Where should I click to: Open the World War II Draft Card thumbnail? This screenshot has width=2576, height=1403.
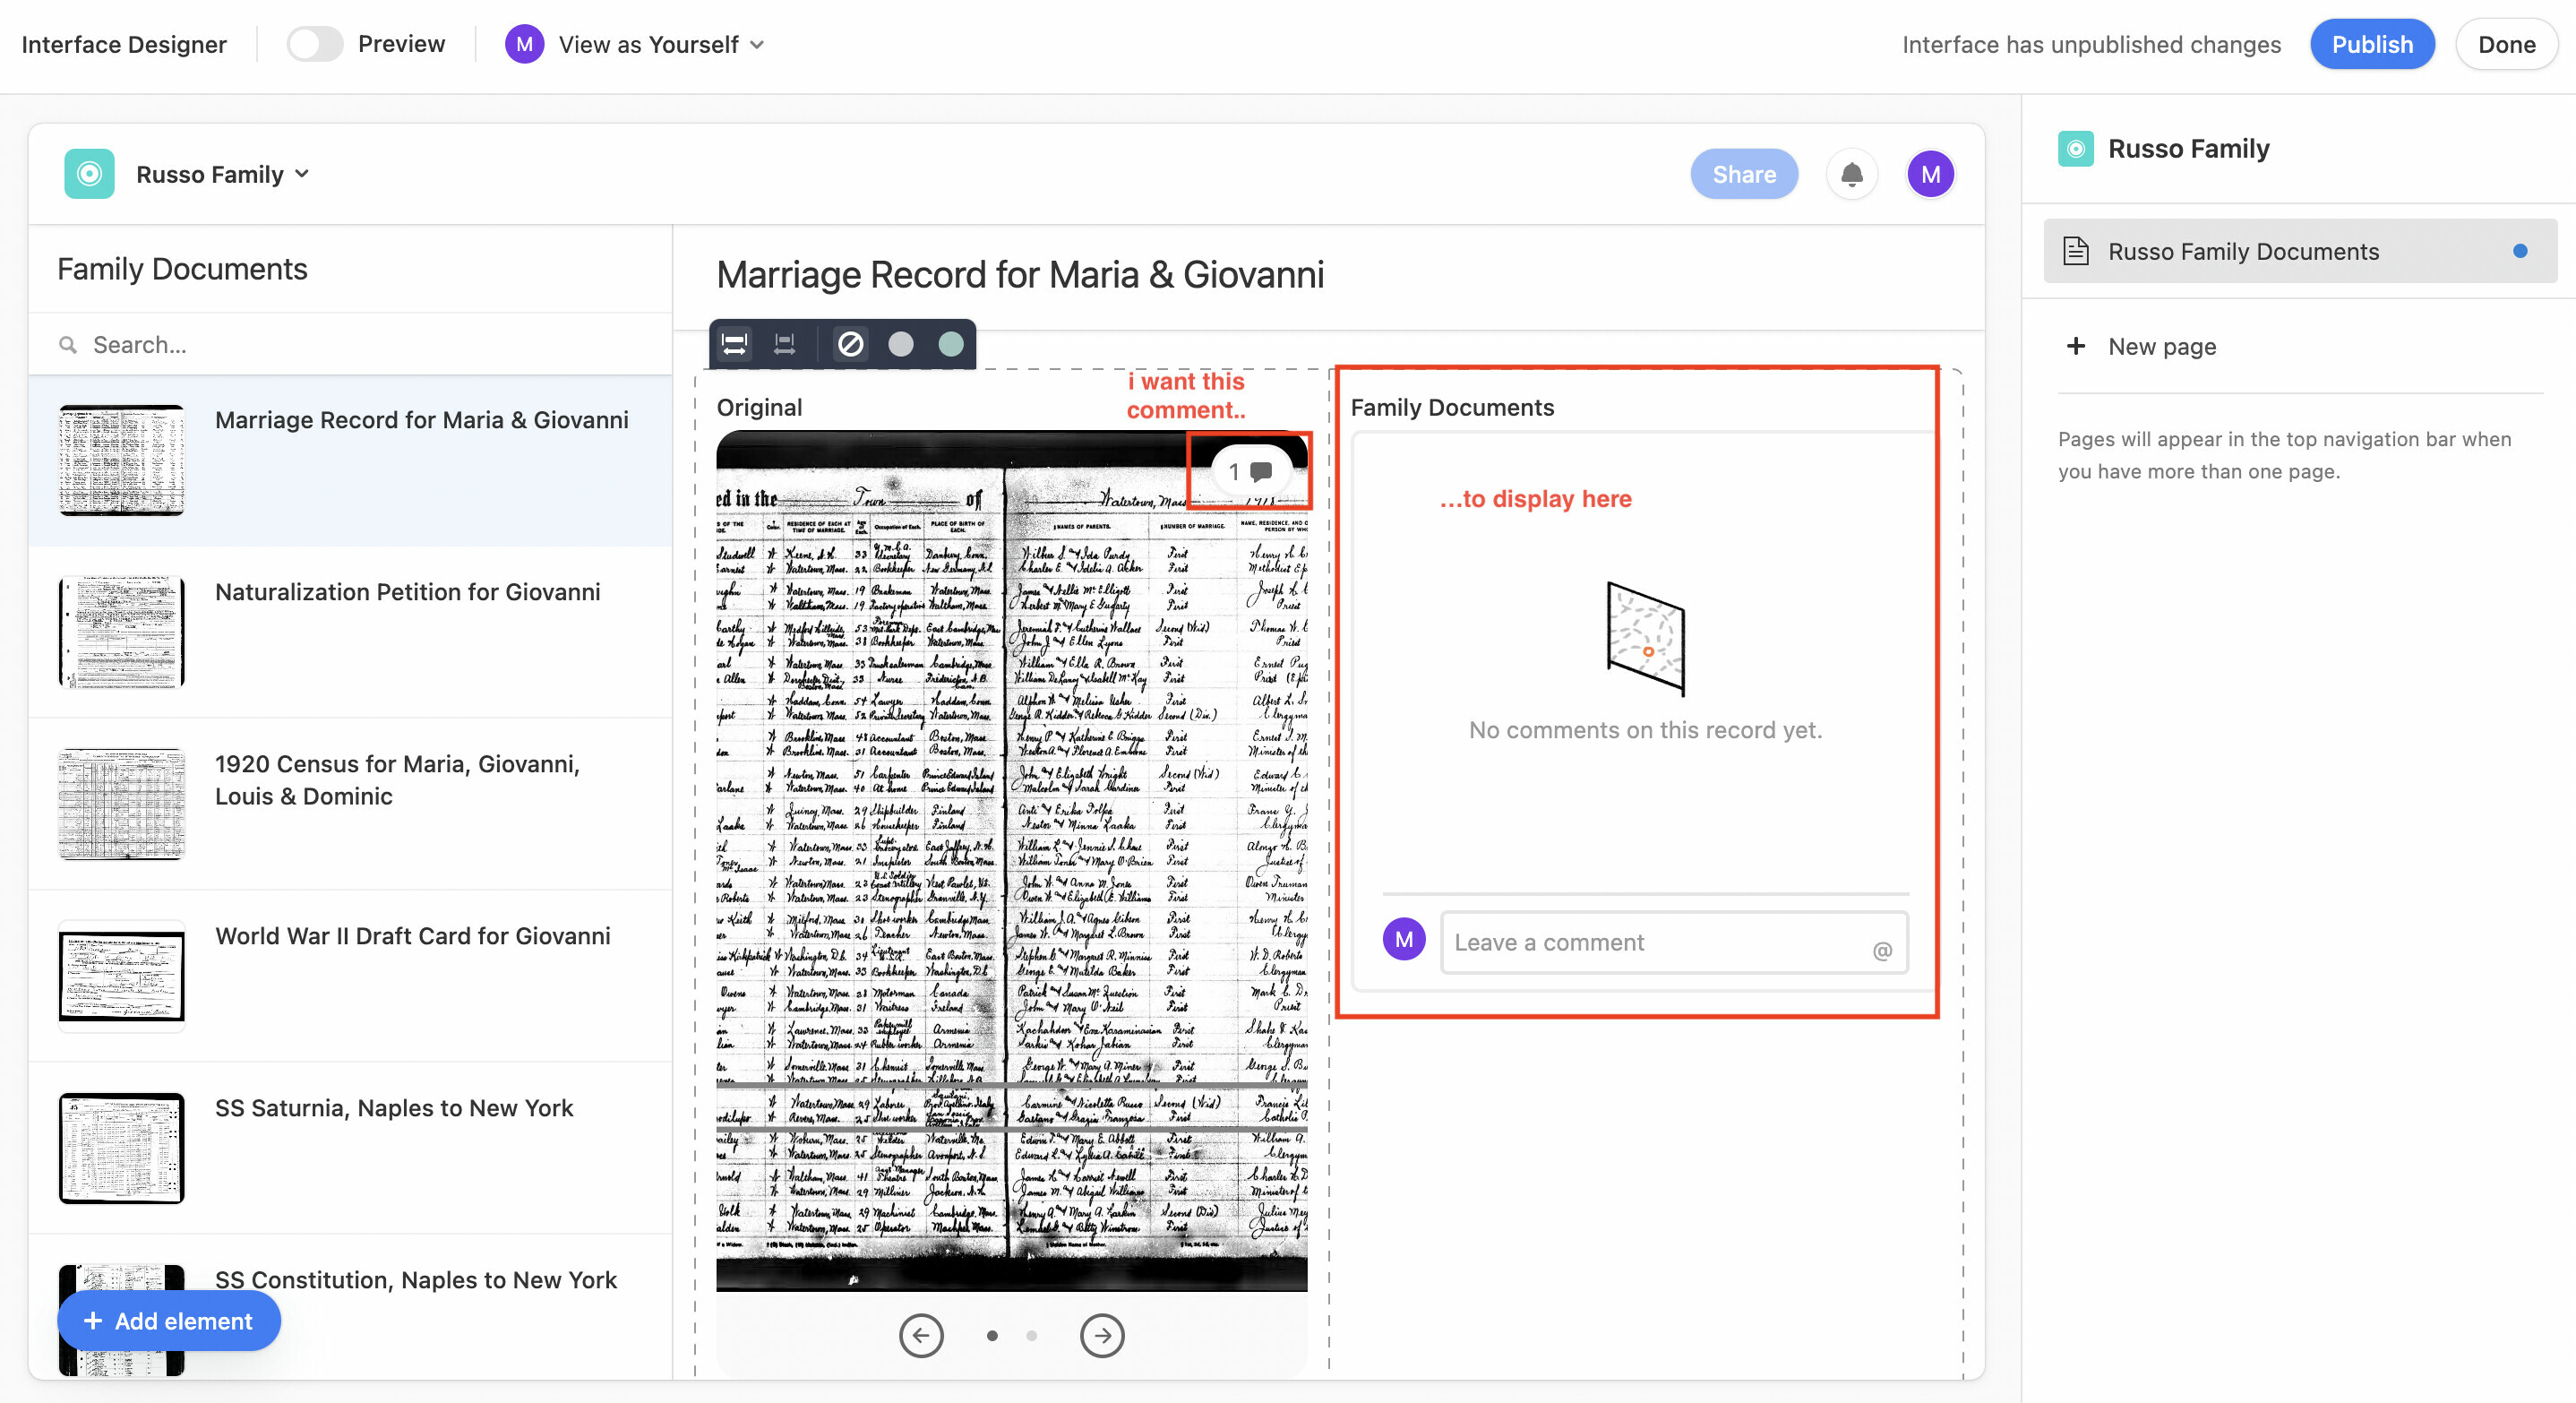pos(121,976)
